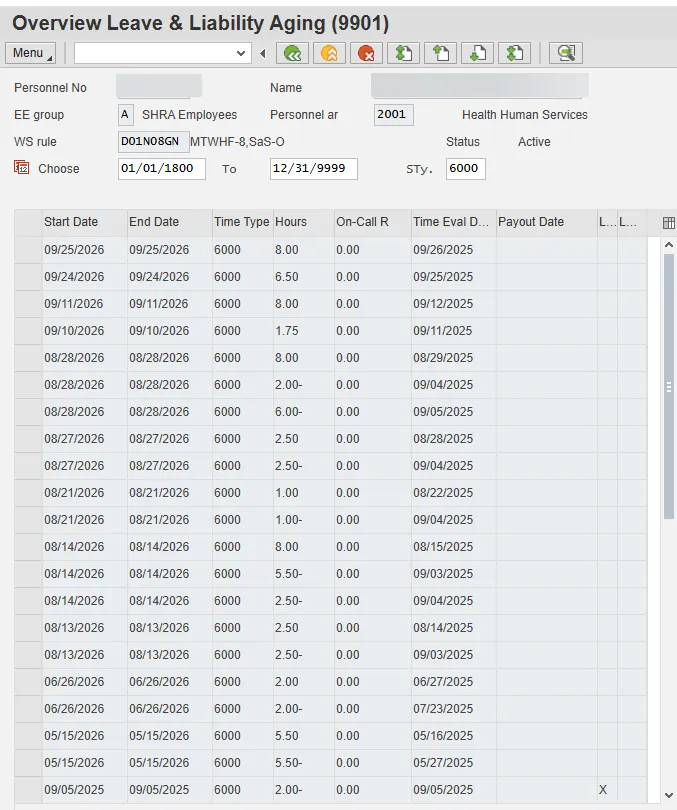
Task: Jump to last page using toolbar icon
Action: click(x=514, y=53)
